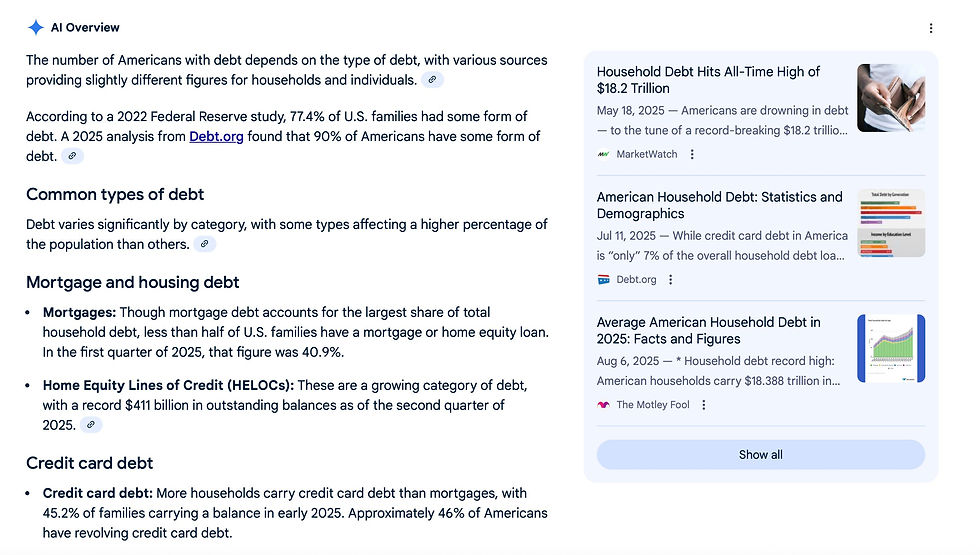Click the Debt.org favicon in the sources
The image size is (980, 555).
pyautogui.click(x=604, y=280)
